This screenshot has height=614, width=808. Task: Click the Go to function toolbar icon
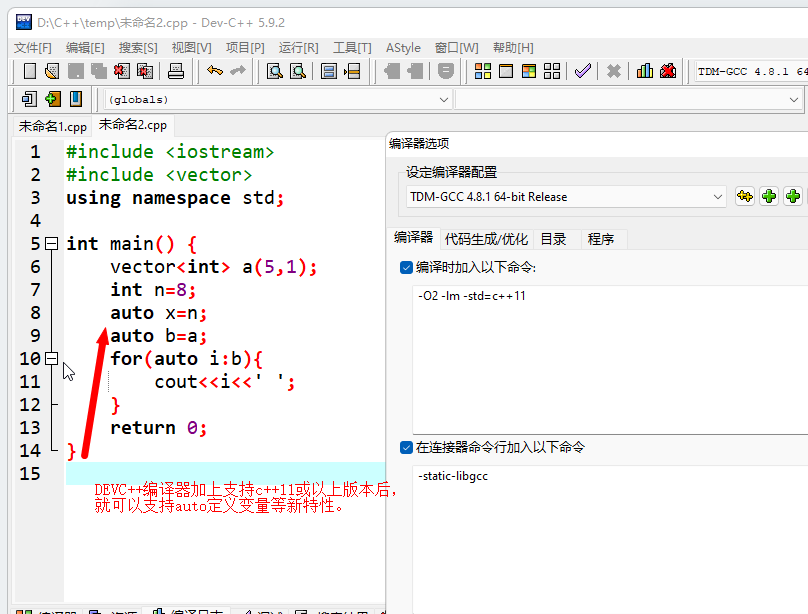328,71
